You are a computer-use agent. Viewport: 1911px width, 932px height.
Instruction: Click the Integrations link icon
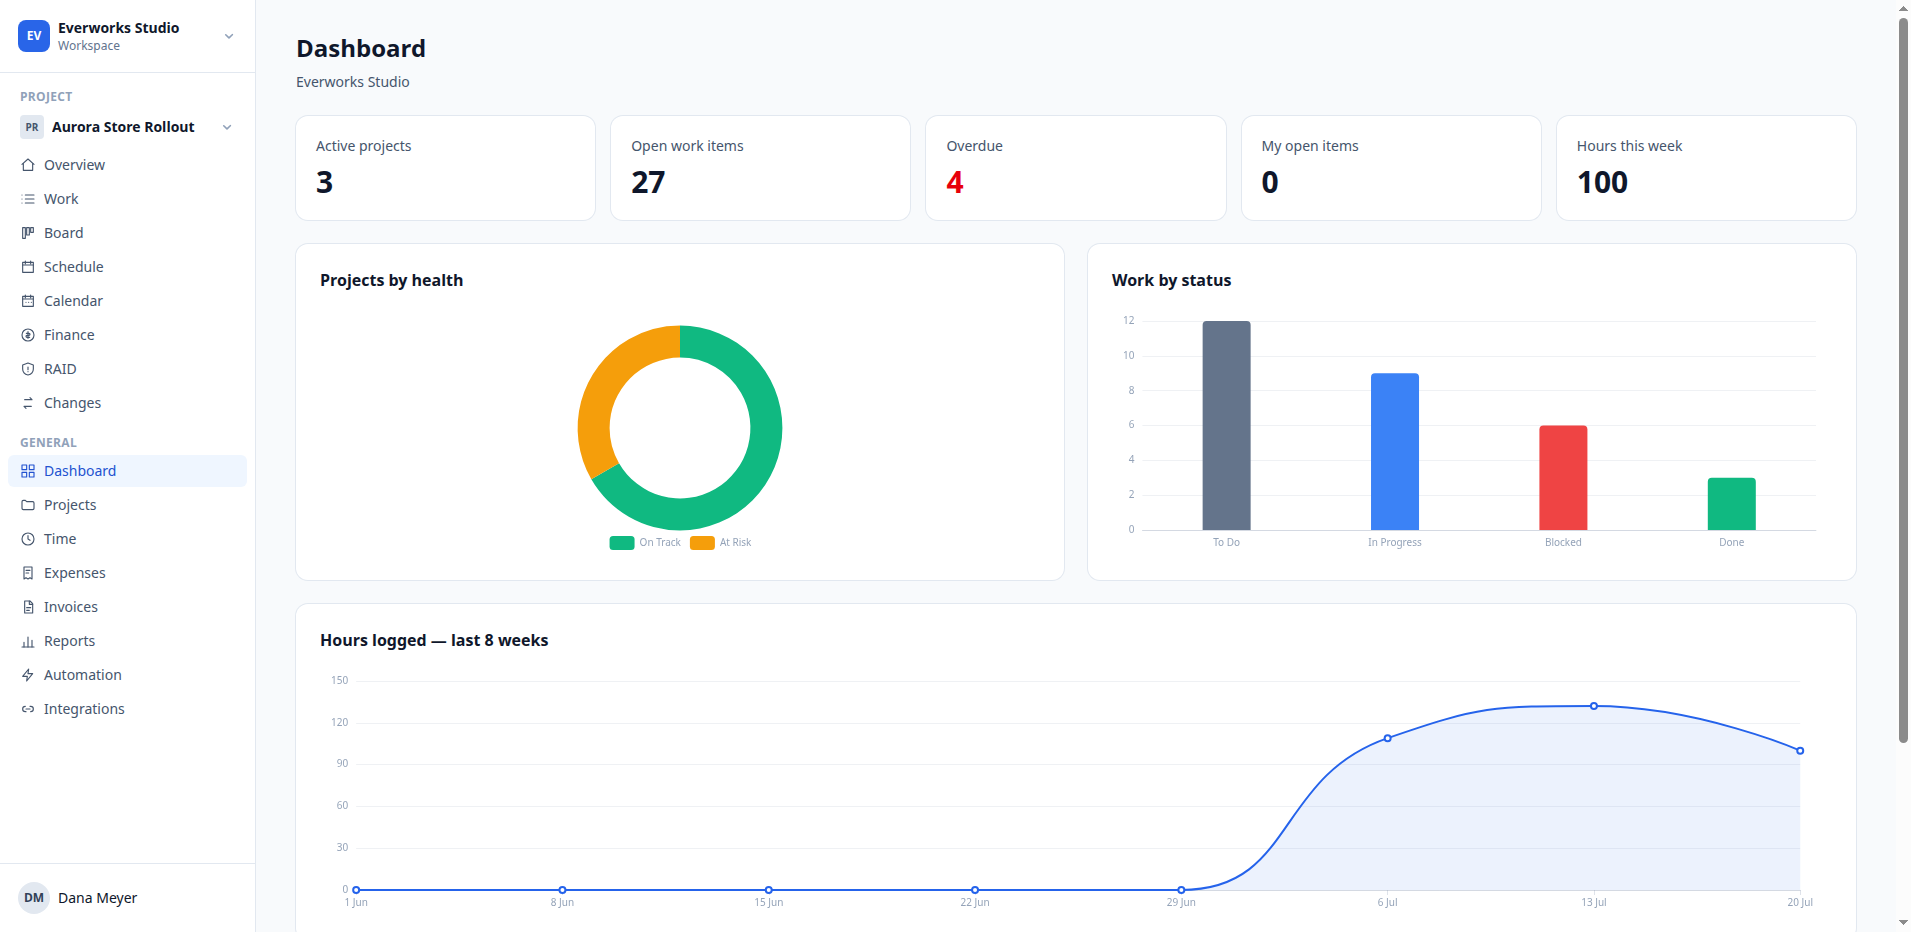(x=28, y=709)
